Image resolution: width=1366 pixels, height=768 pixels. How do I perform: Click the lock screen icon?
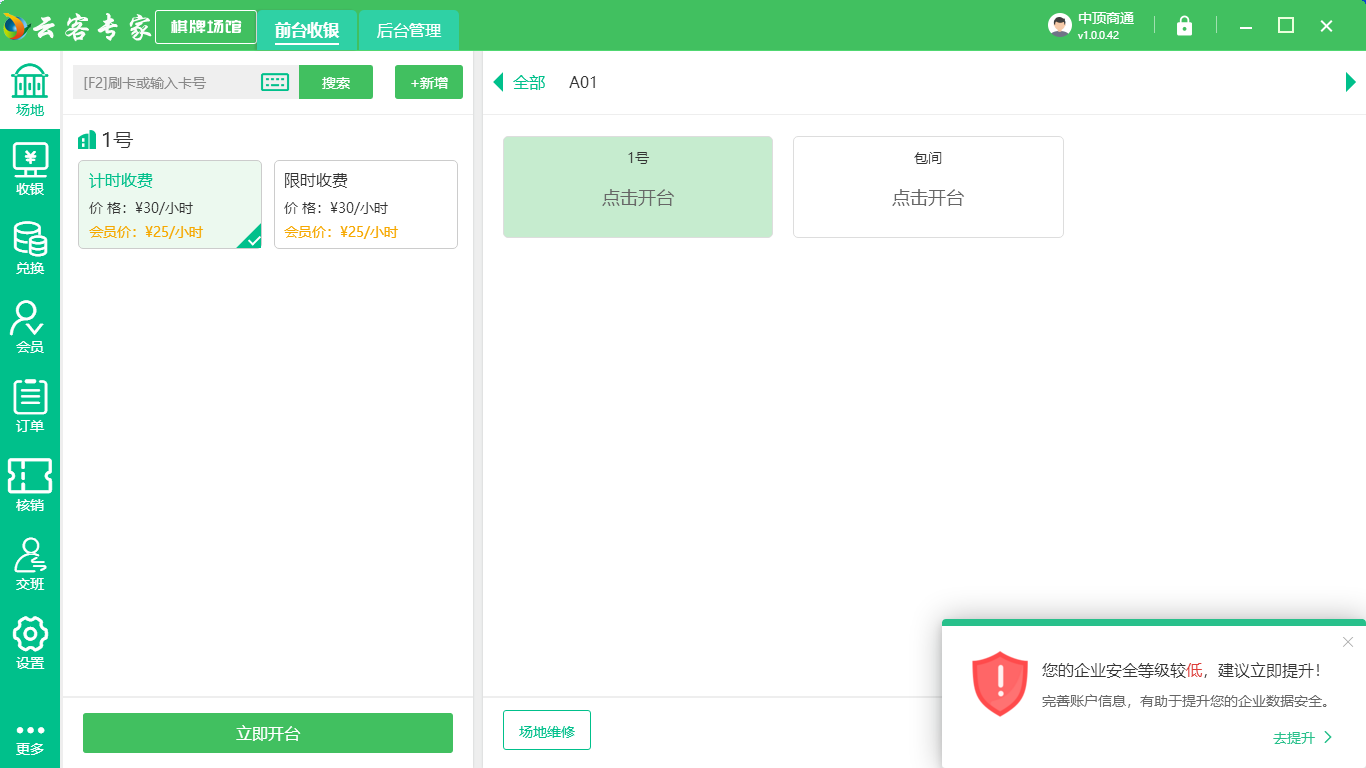(1184, 26)
